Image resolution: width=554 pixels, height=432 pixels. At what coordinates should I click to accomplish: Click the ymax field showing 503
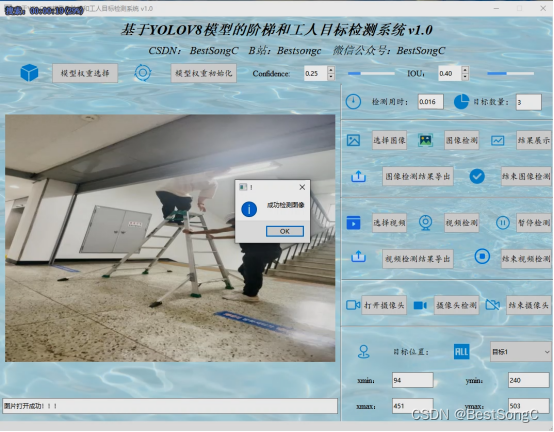point(529,406)
